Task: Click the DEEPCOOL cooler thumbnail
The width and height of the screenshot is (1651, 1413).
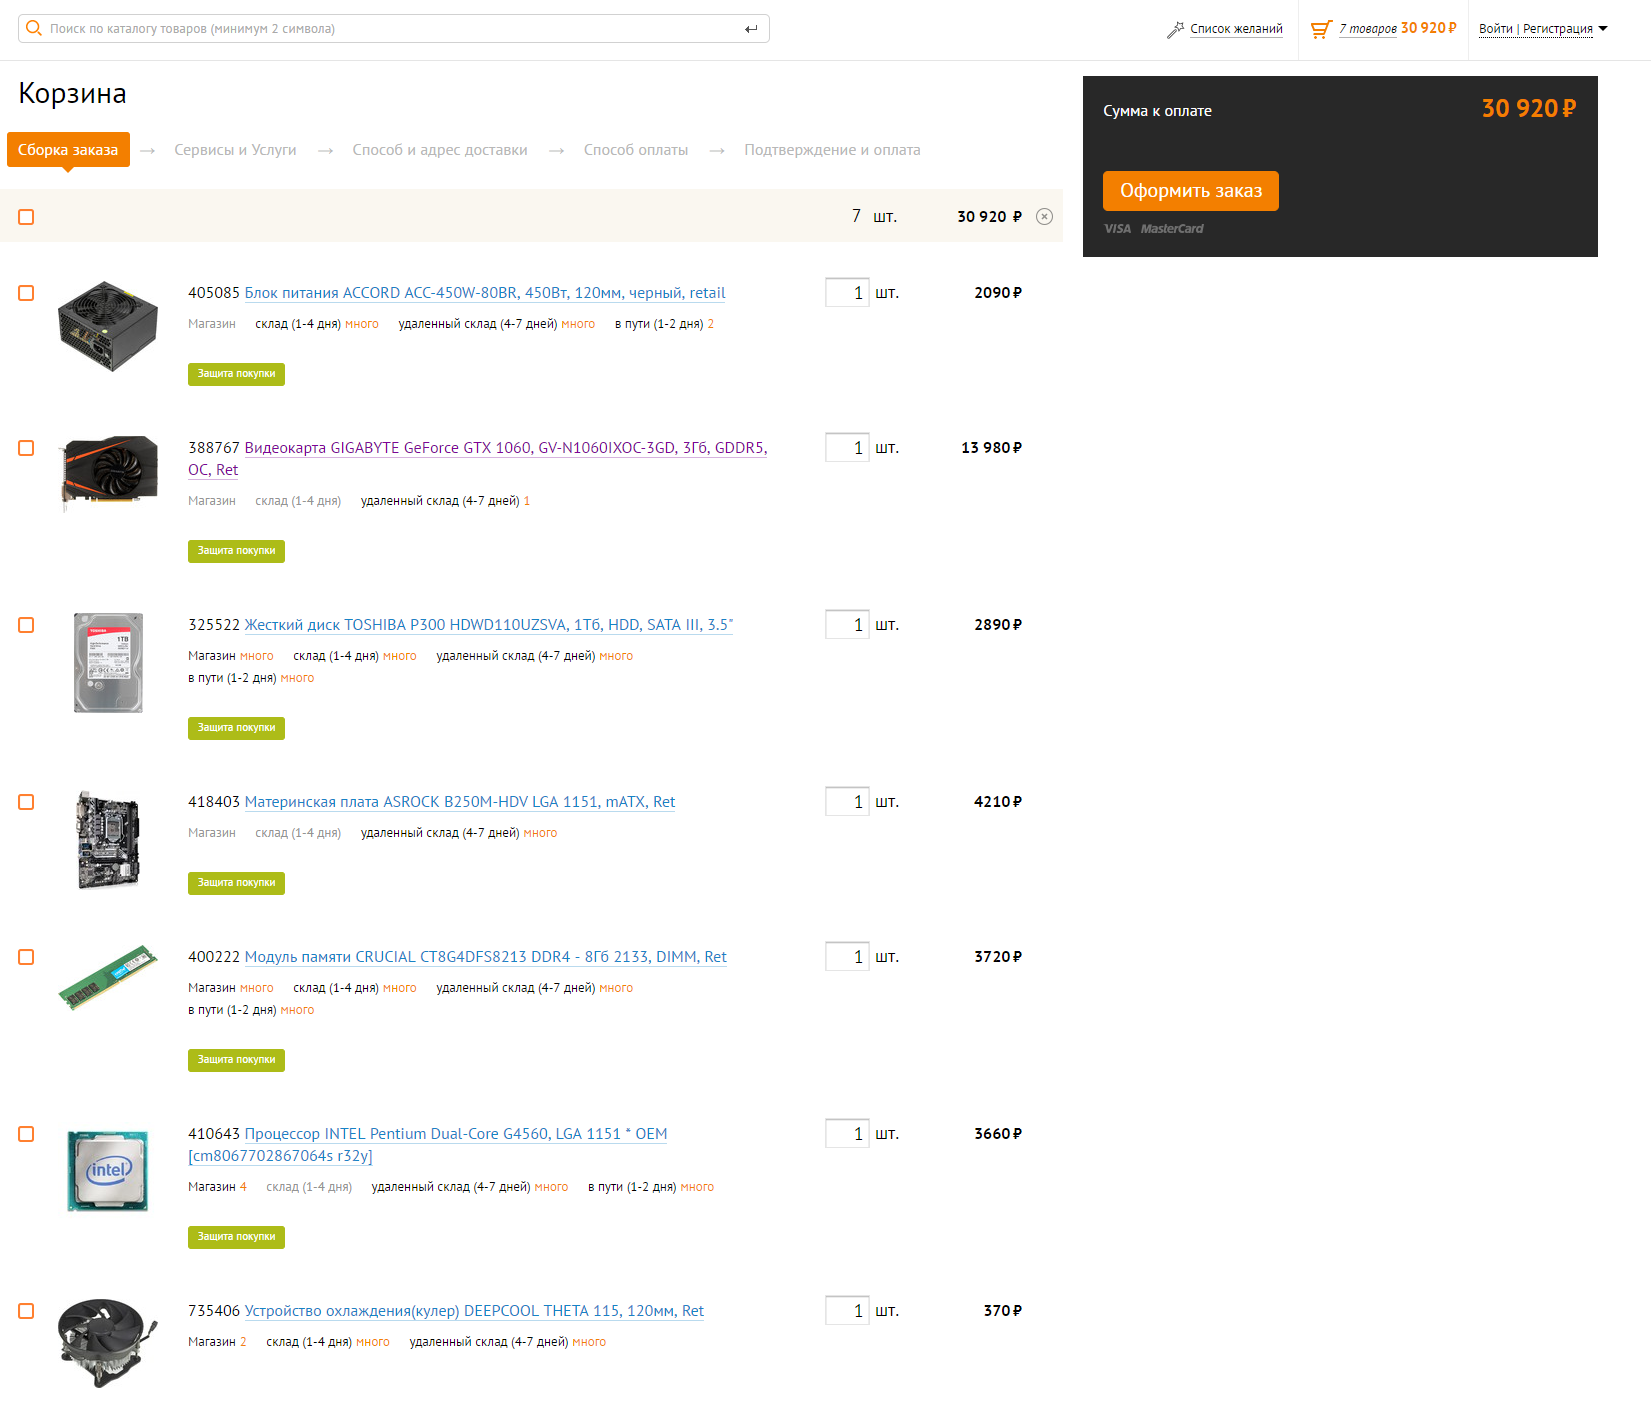Action: point(108,1343)
